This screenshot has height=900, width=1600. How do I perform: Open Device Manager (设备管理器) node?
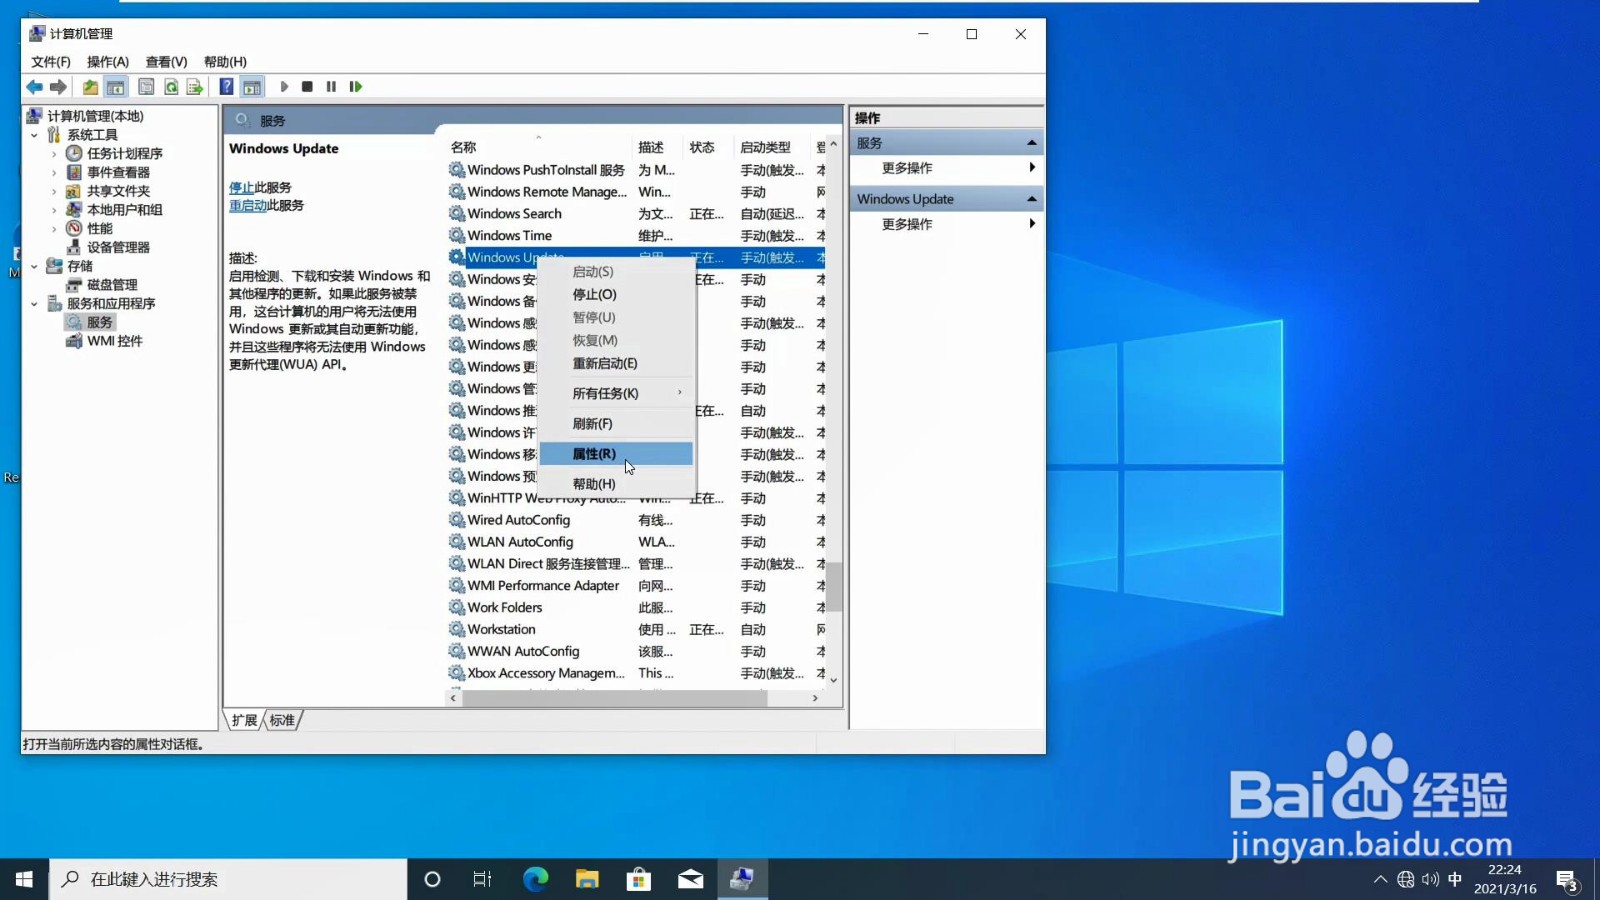click(118, 248)
